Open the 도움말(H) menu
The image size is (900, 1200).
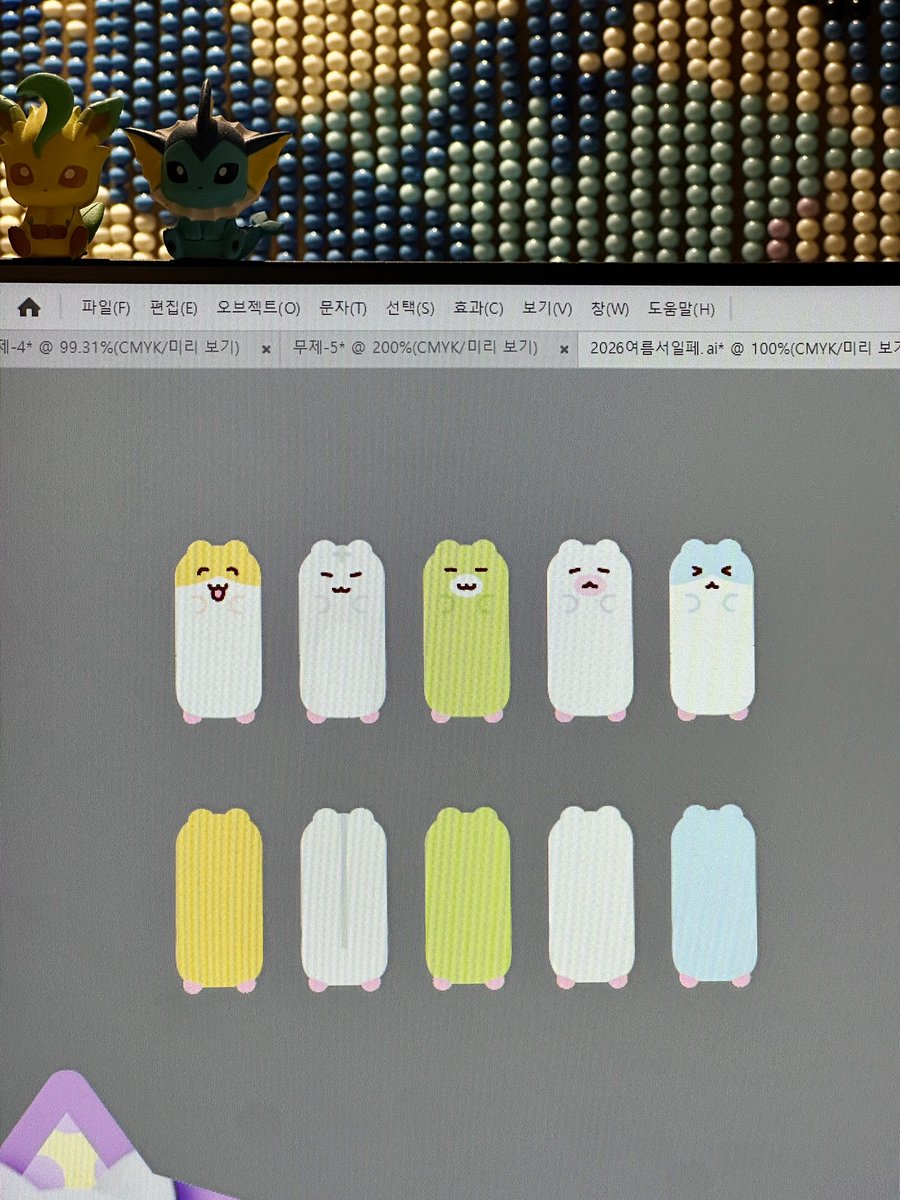681,308
